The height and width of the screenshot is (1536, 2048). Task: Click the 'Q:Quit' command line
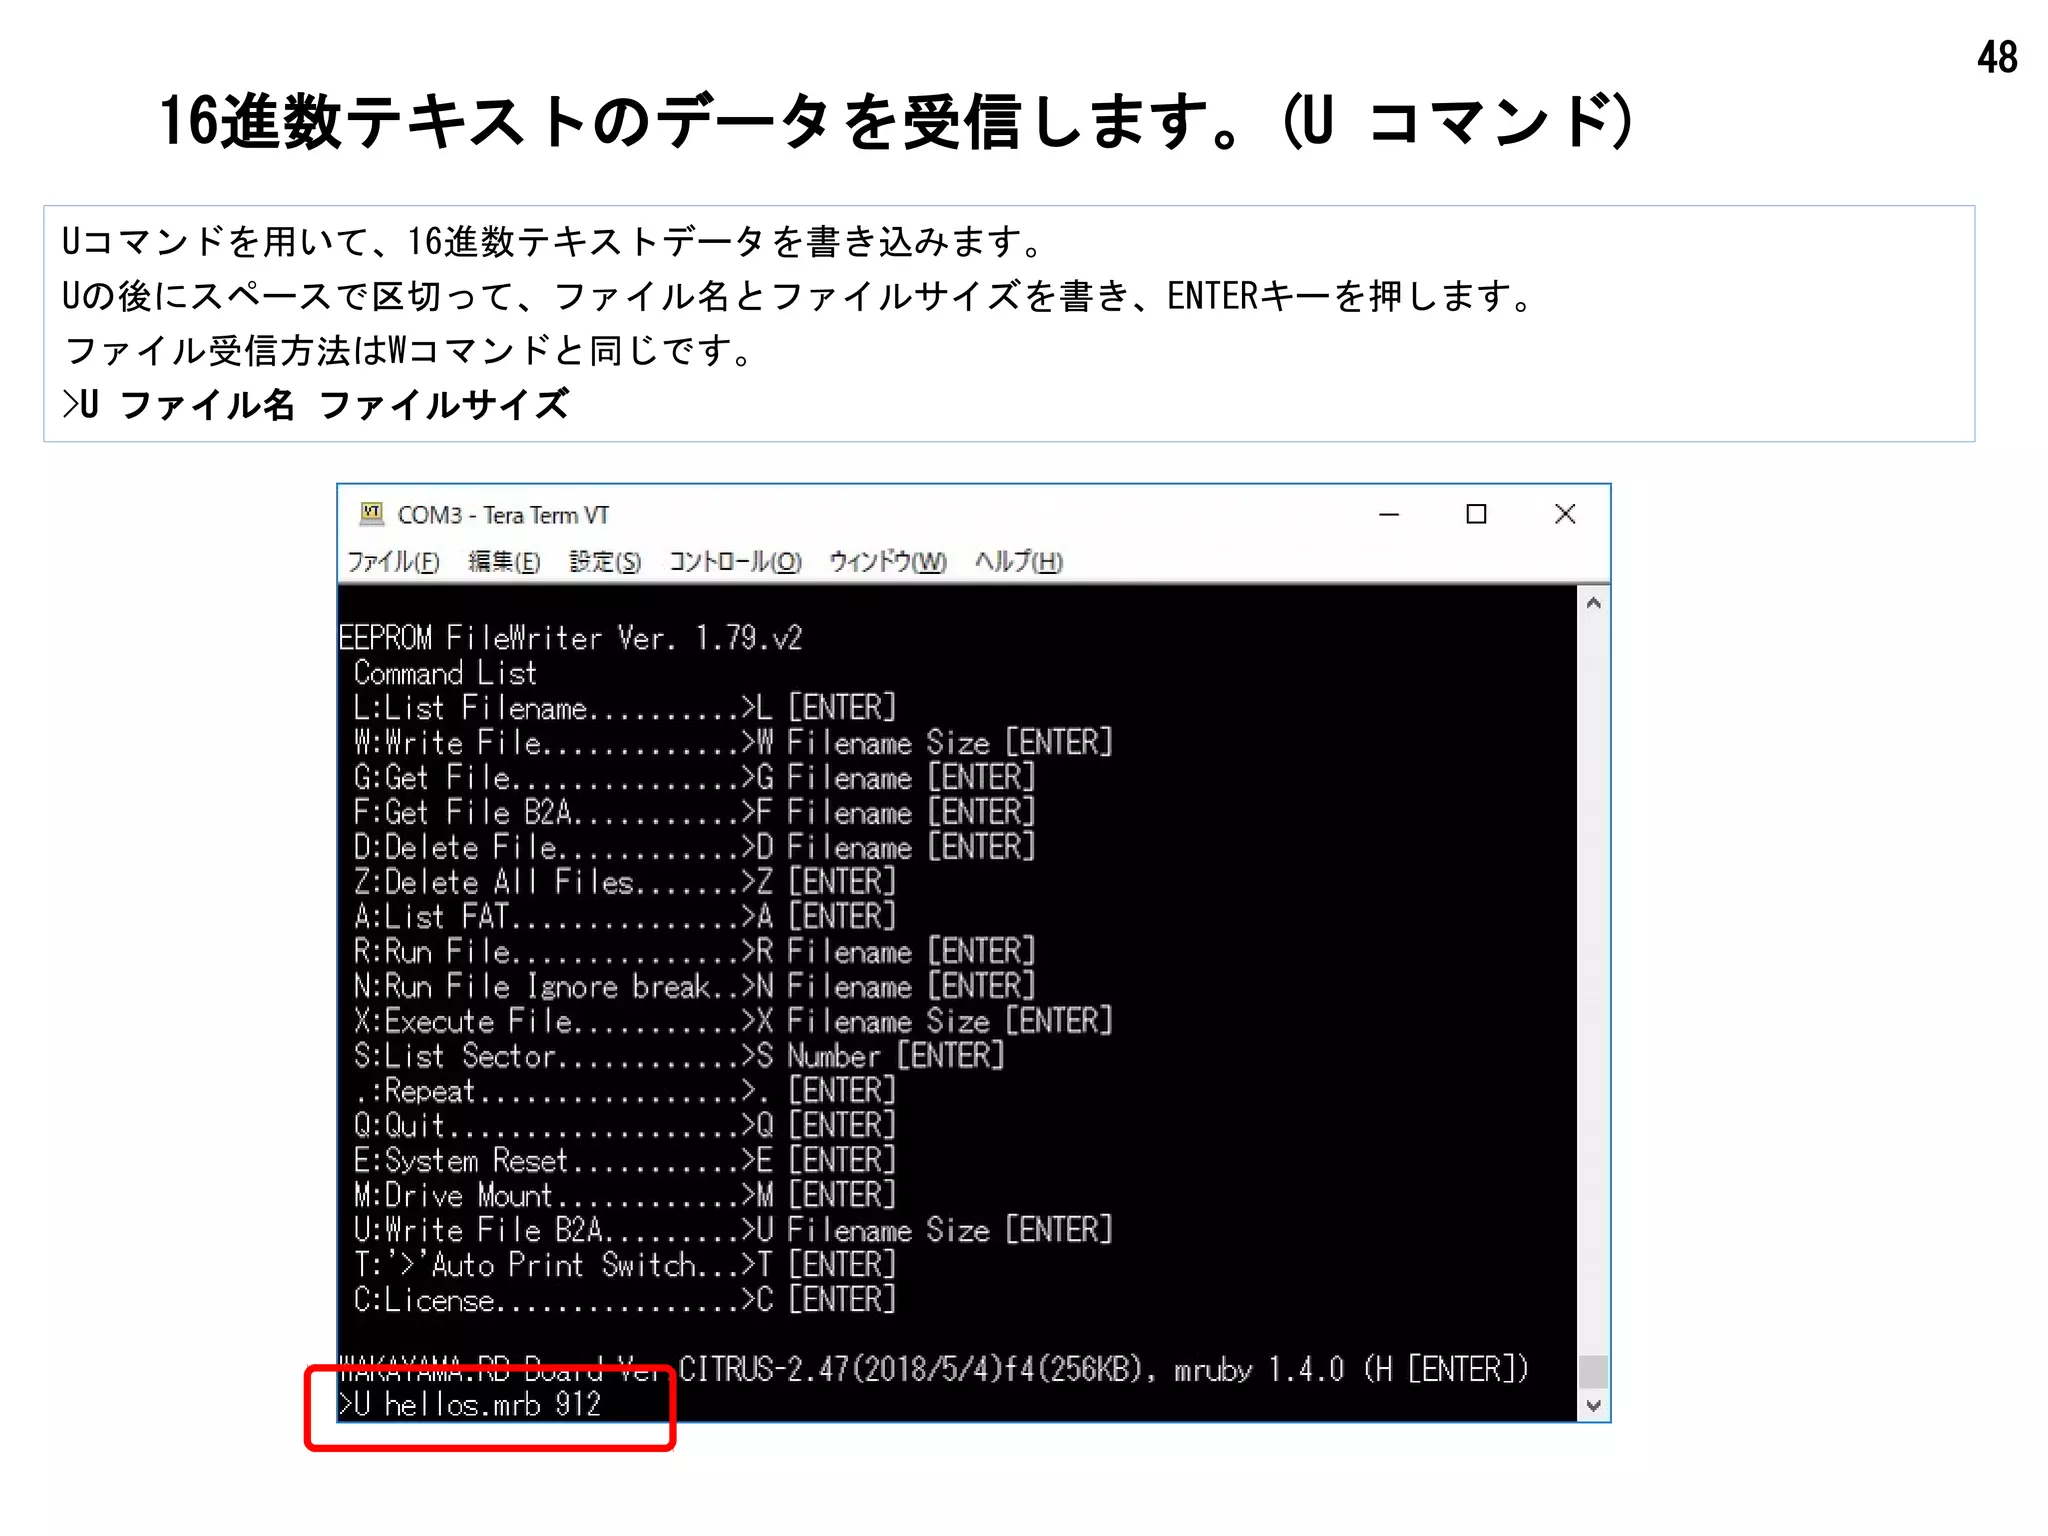pyautogui.click(x=625, y=1126)
